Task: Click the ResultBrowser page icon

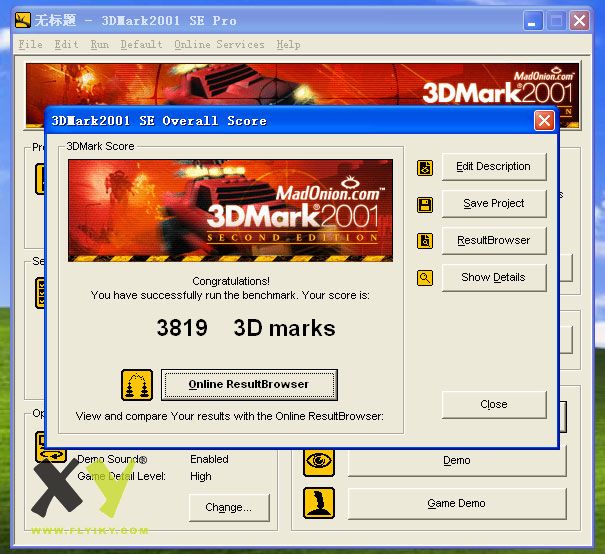Action: click(x=425, y=241)
